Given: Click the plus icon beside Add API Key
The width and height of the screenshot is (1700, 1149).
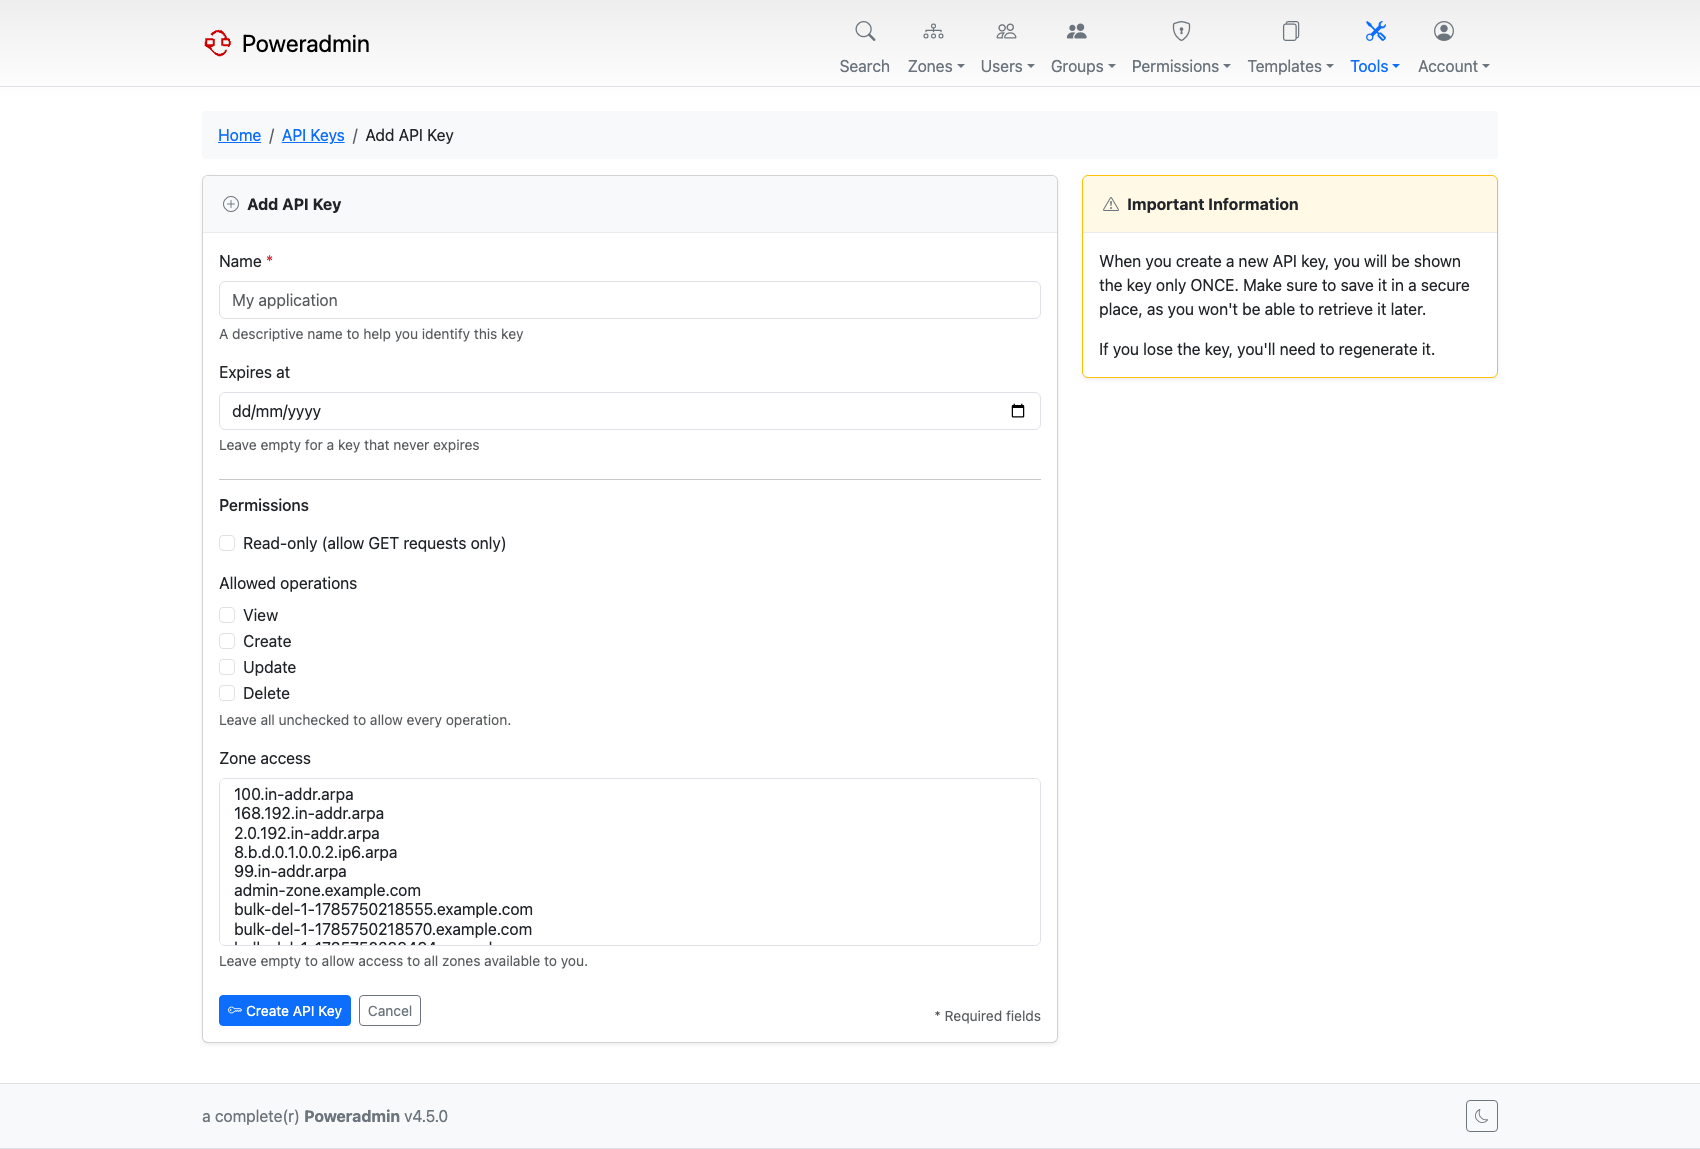Looking at the screenshot, I should tap(231, 204).
